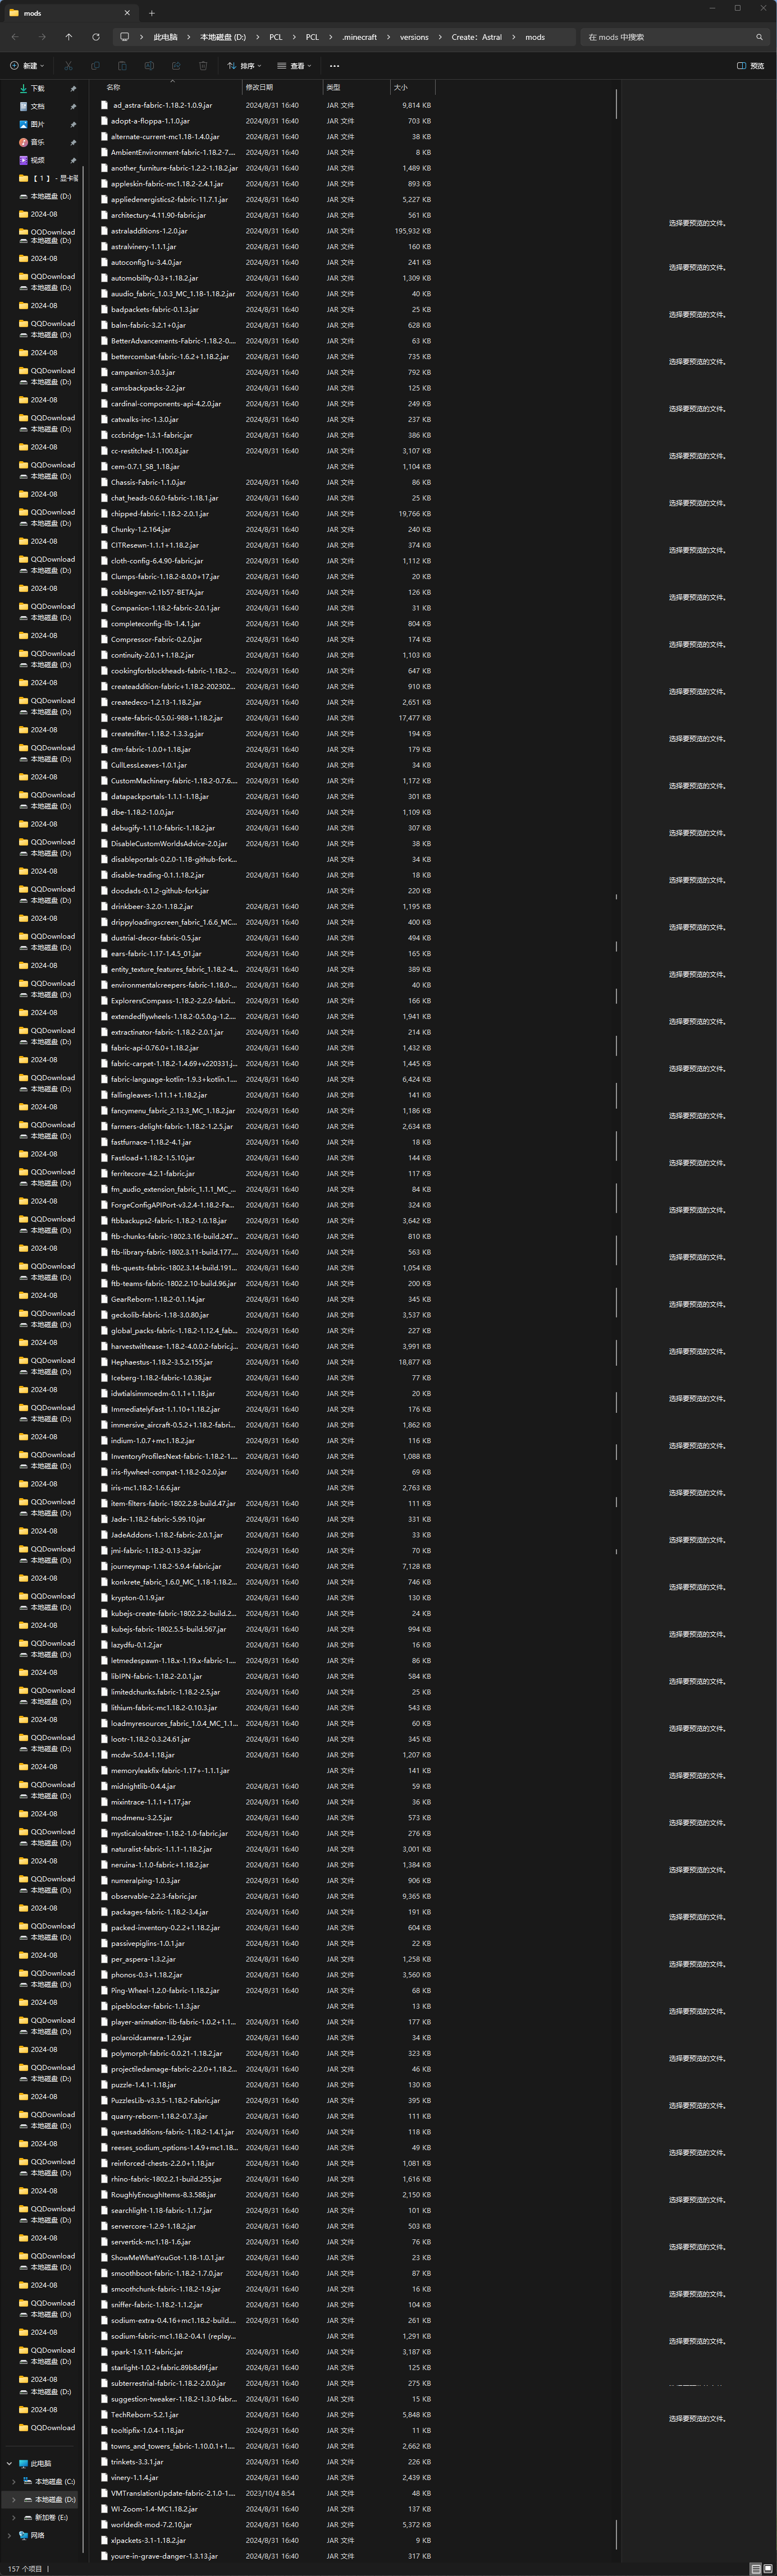Click the monitor icon in address bar
Image resolution: width=777 pixels, height=2576 pixels.
click(x=124, y=37)
